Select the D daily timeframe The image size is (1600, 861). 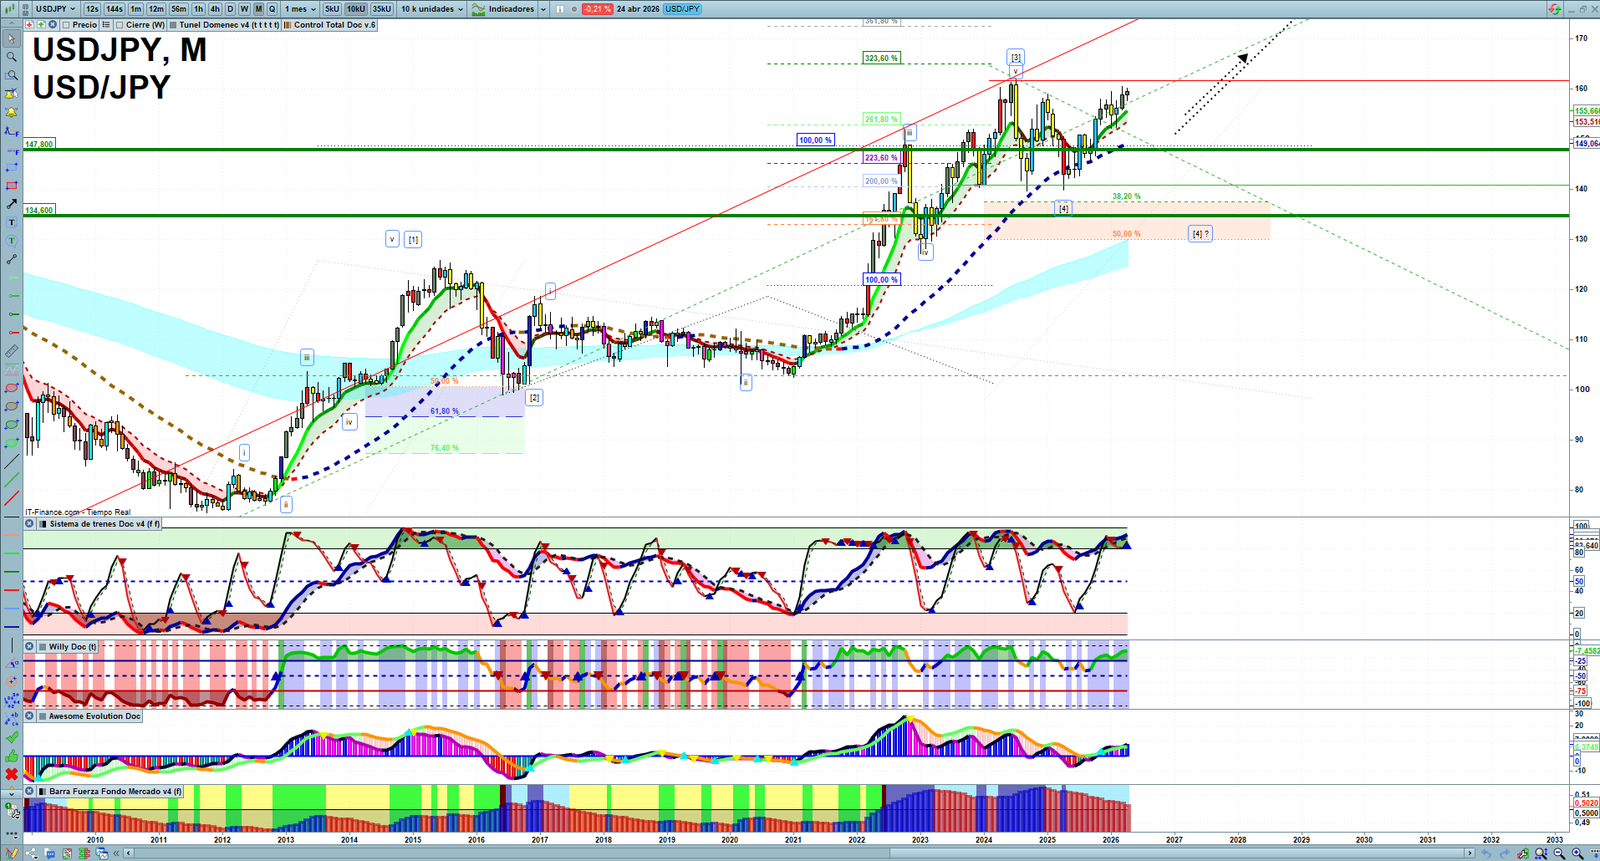(x=230, y=9)
